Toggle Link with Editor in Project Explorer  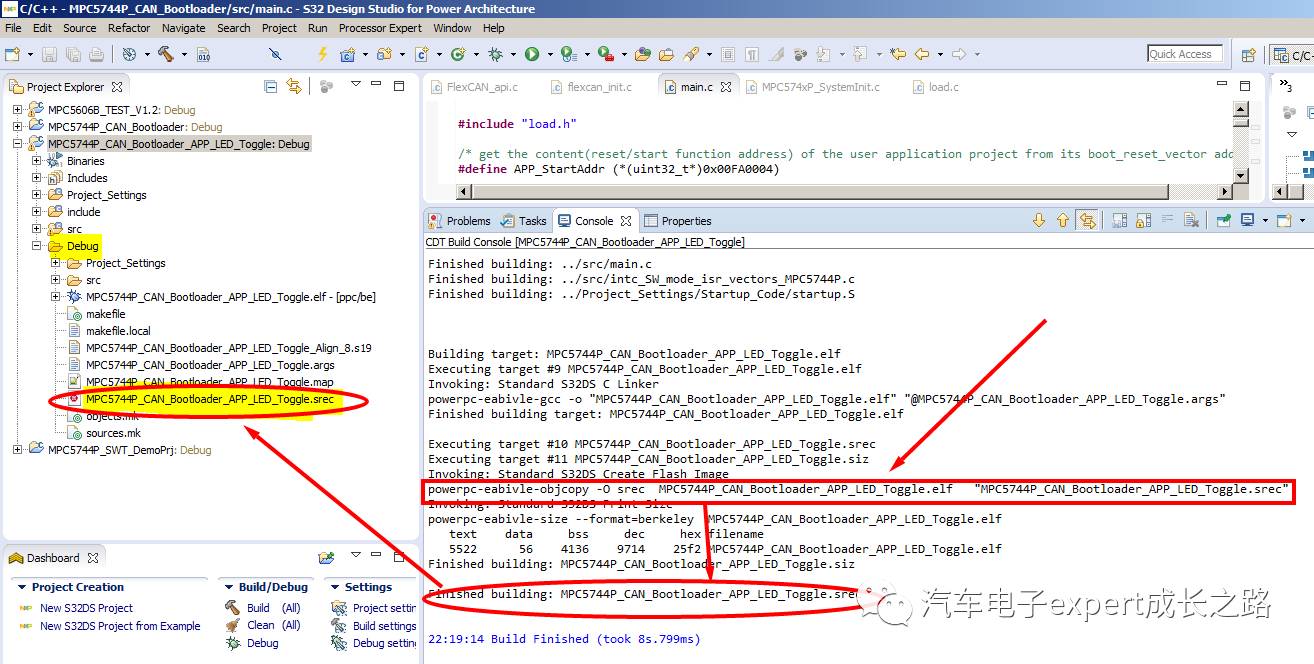[x=293, y=87]
